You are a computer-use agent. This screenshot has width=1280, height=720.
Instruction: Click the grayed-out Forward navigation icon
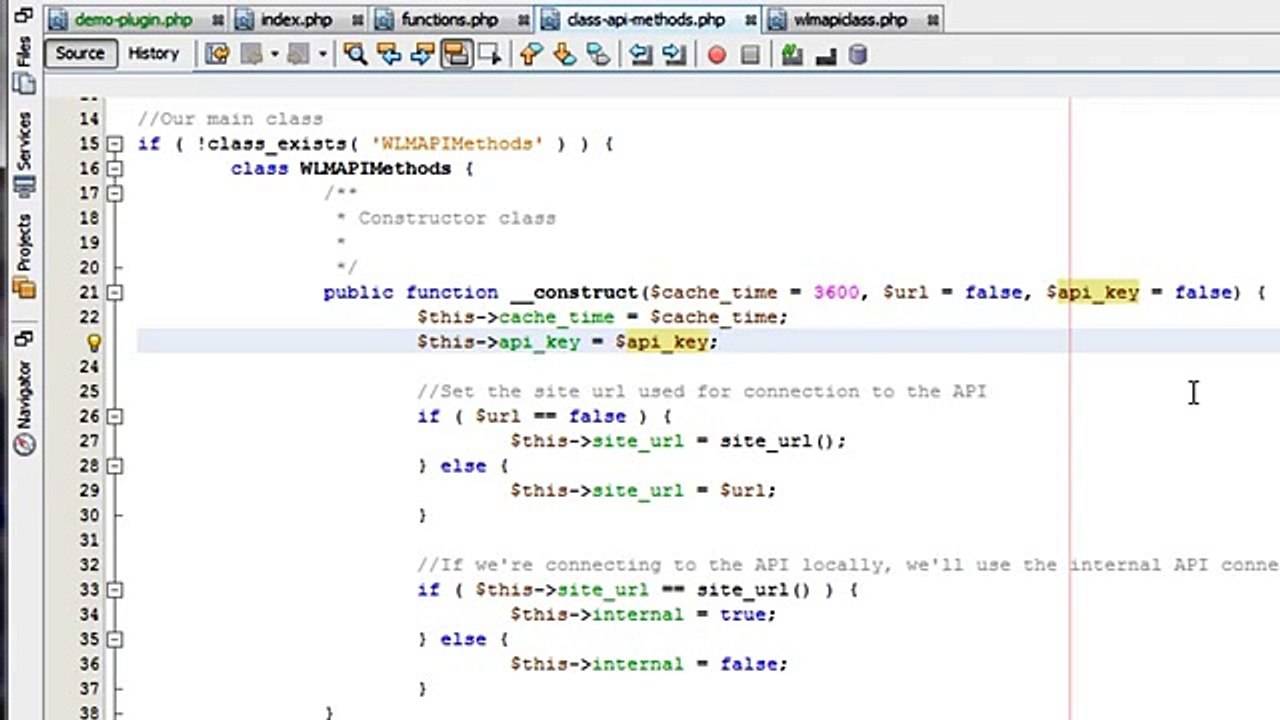point(298,54)
